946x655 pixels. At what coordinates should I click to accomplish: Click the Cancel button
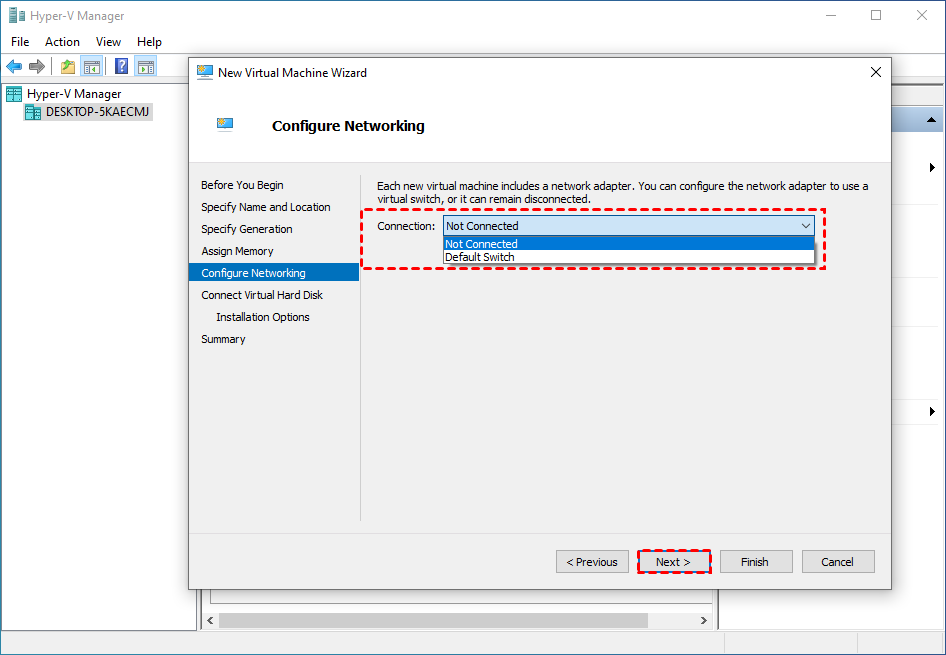(837, 562)
